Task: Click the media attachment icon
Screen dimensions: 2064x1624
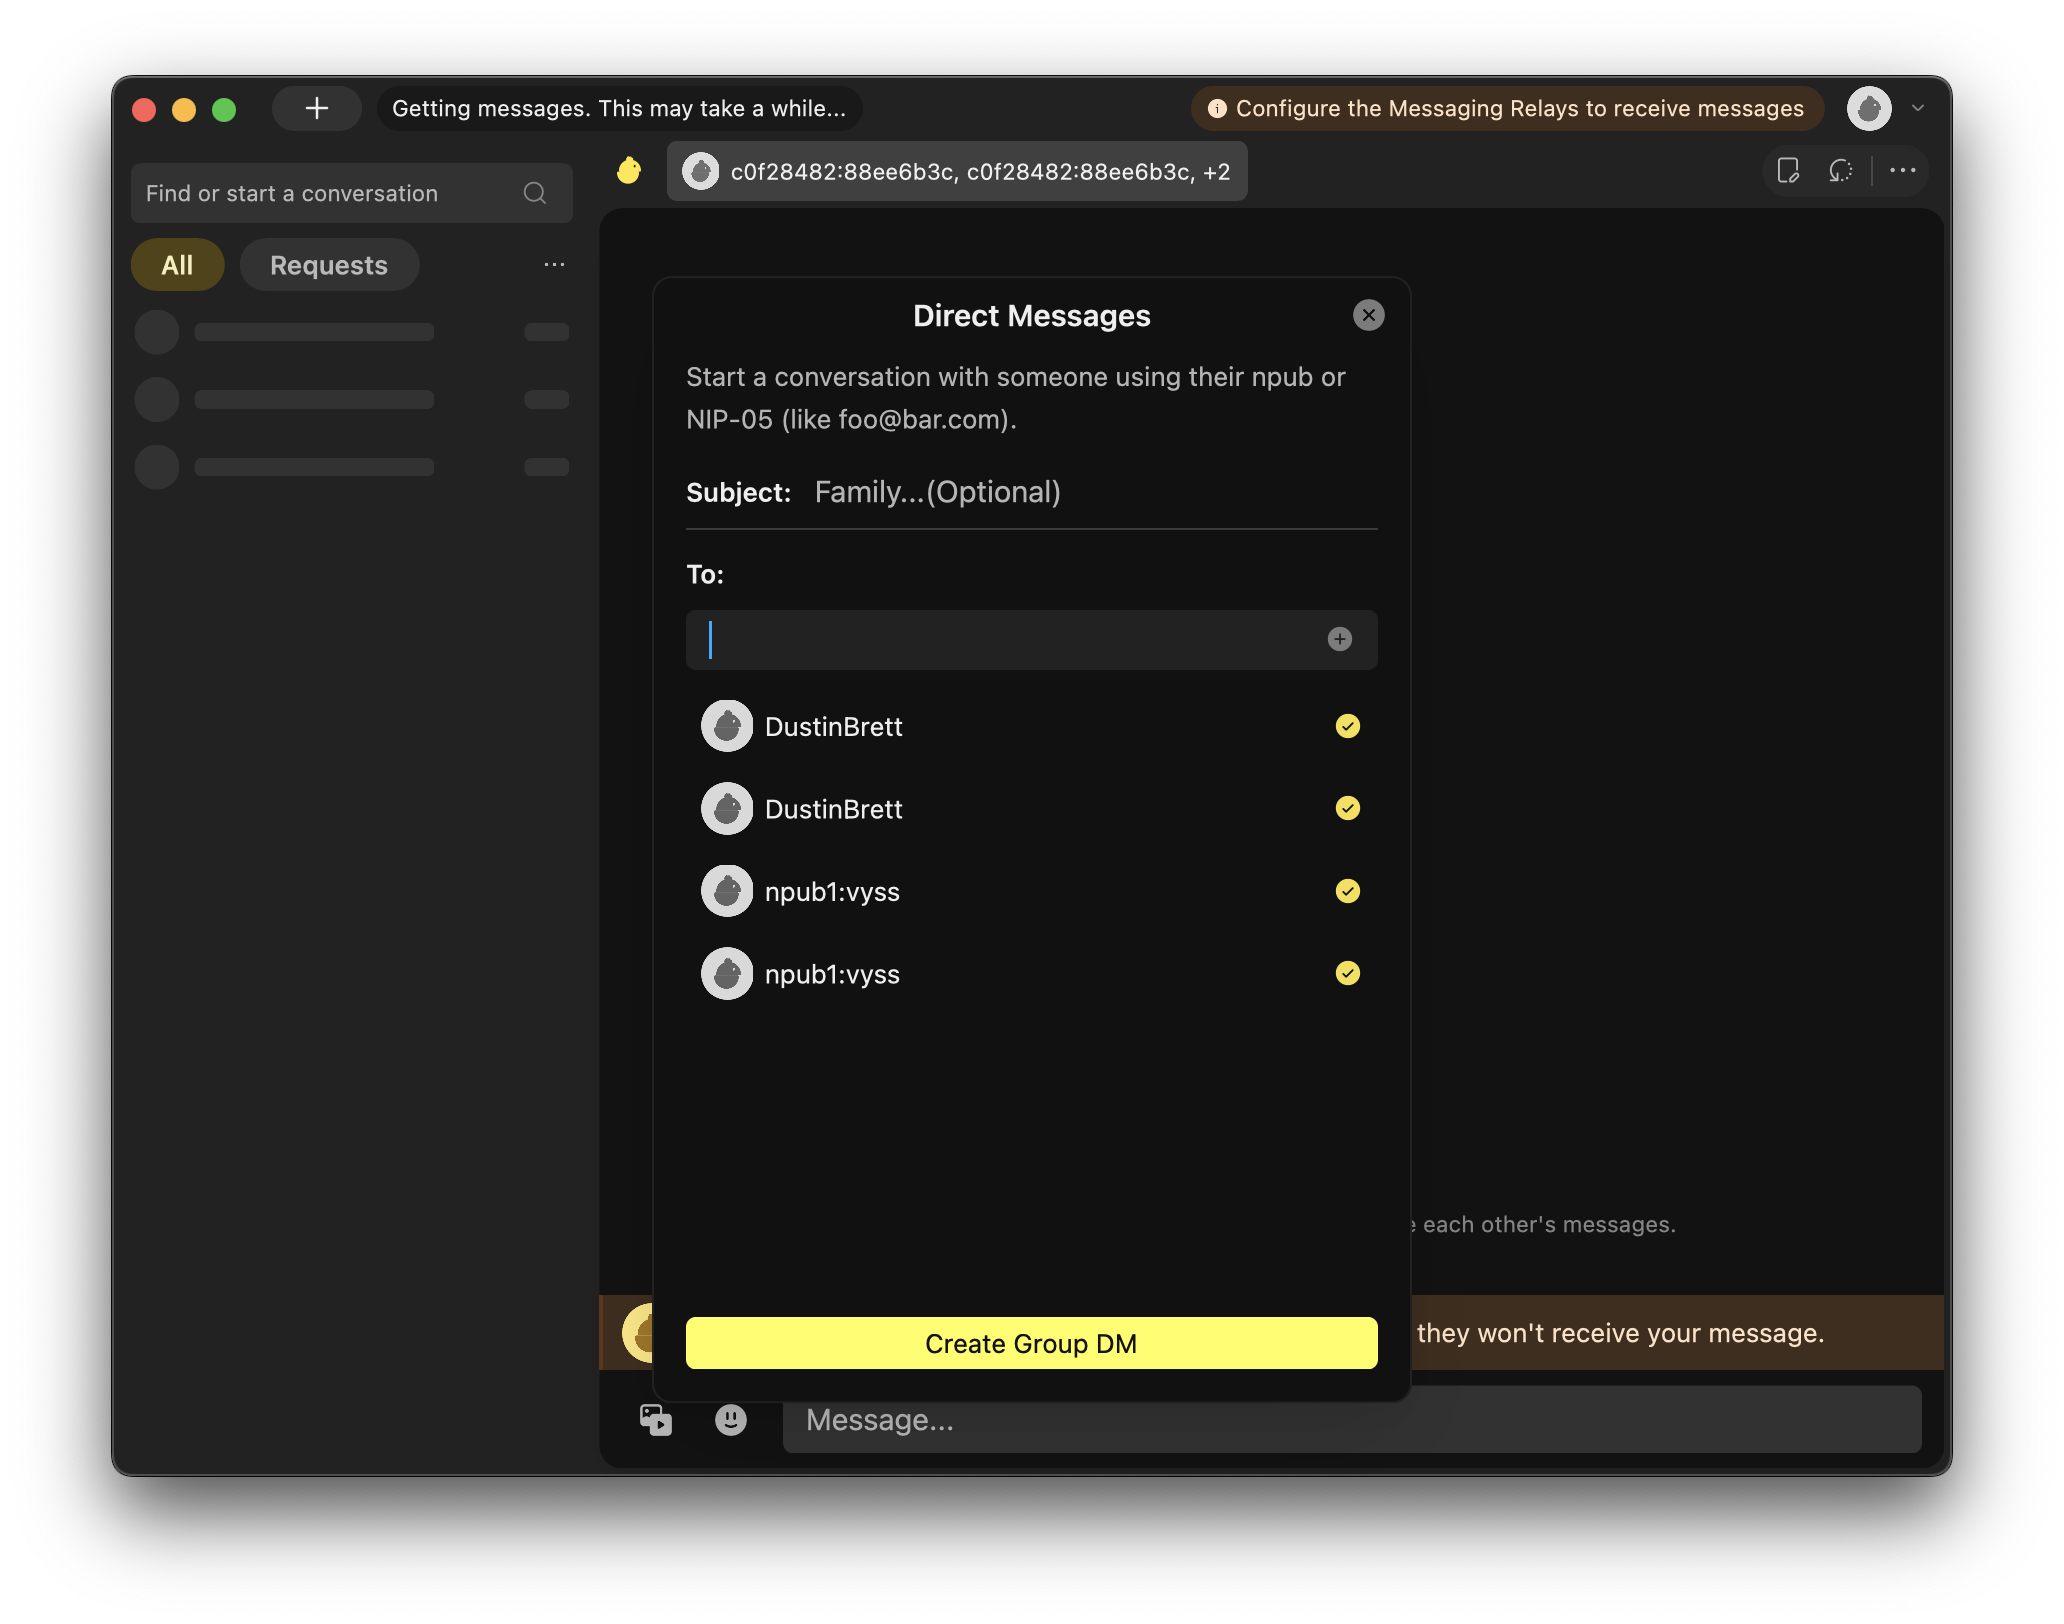Action: (x=655, y=1419)
